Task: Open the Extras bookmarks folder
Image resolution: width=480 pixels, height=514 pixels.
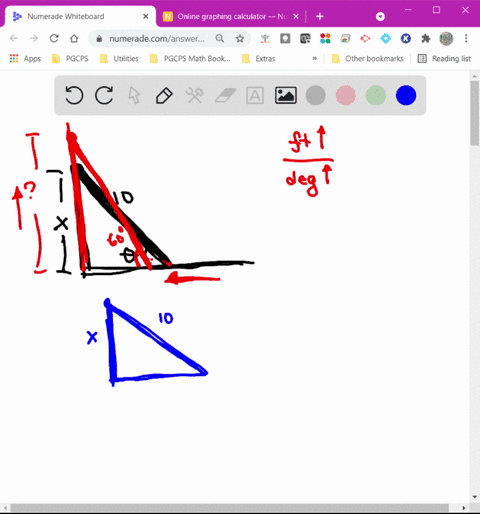Action: 259,59
